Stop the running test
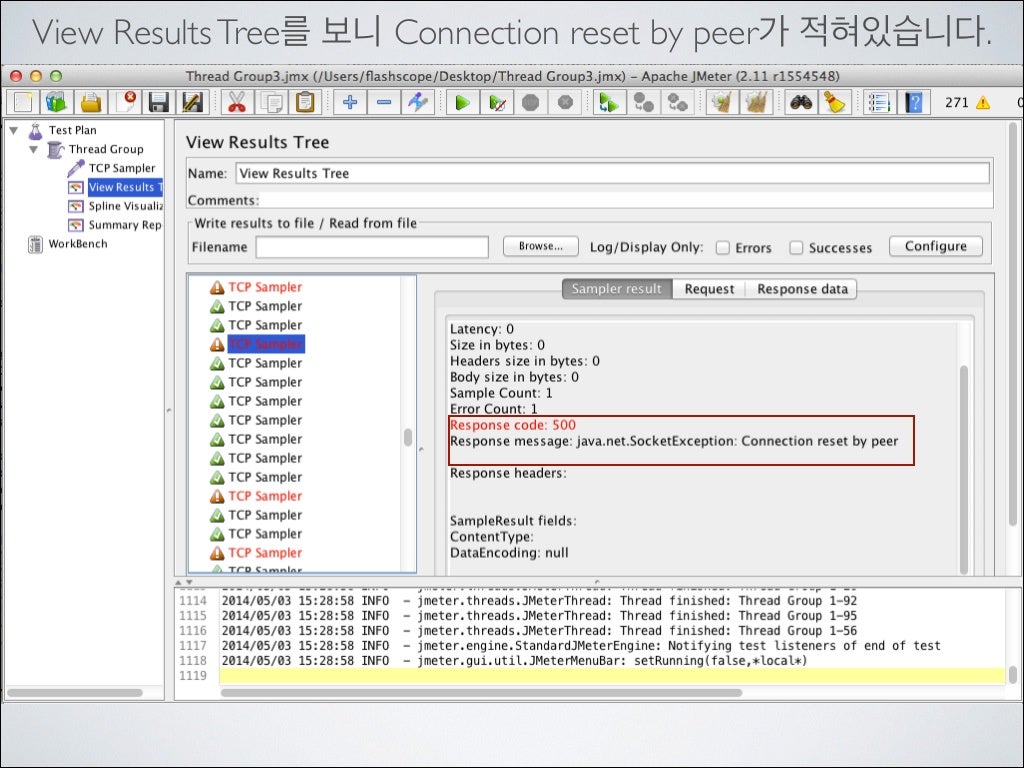The height and width of the screenshot is (768, 1024). pyautogui.click(x=531, y=103)
